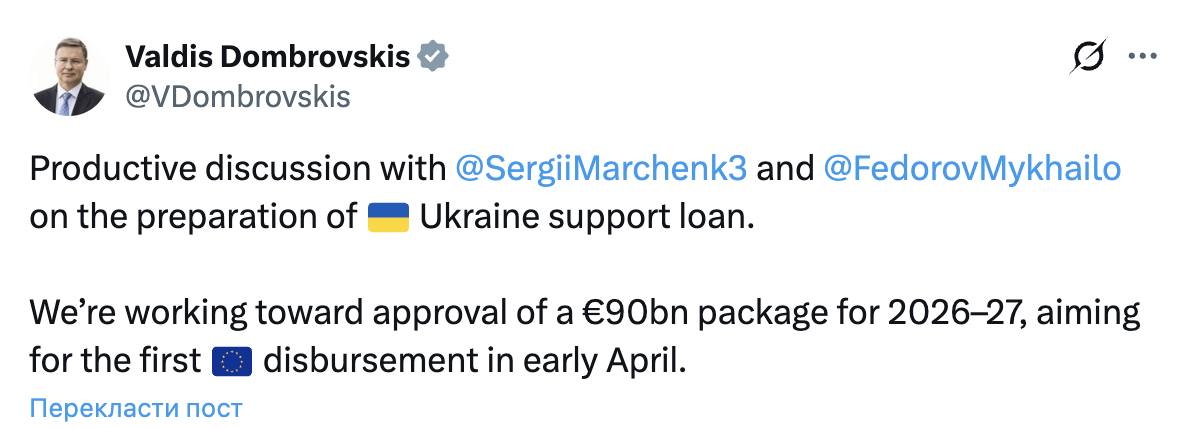Screen dimensions: 1186x428
Task: Click the EU flag emoji
Action: pyautogui.click(x=232, y=360)
